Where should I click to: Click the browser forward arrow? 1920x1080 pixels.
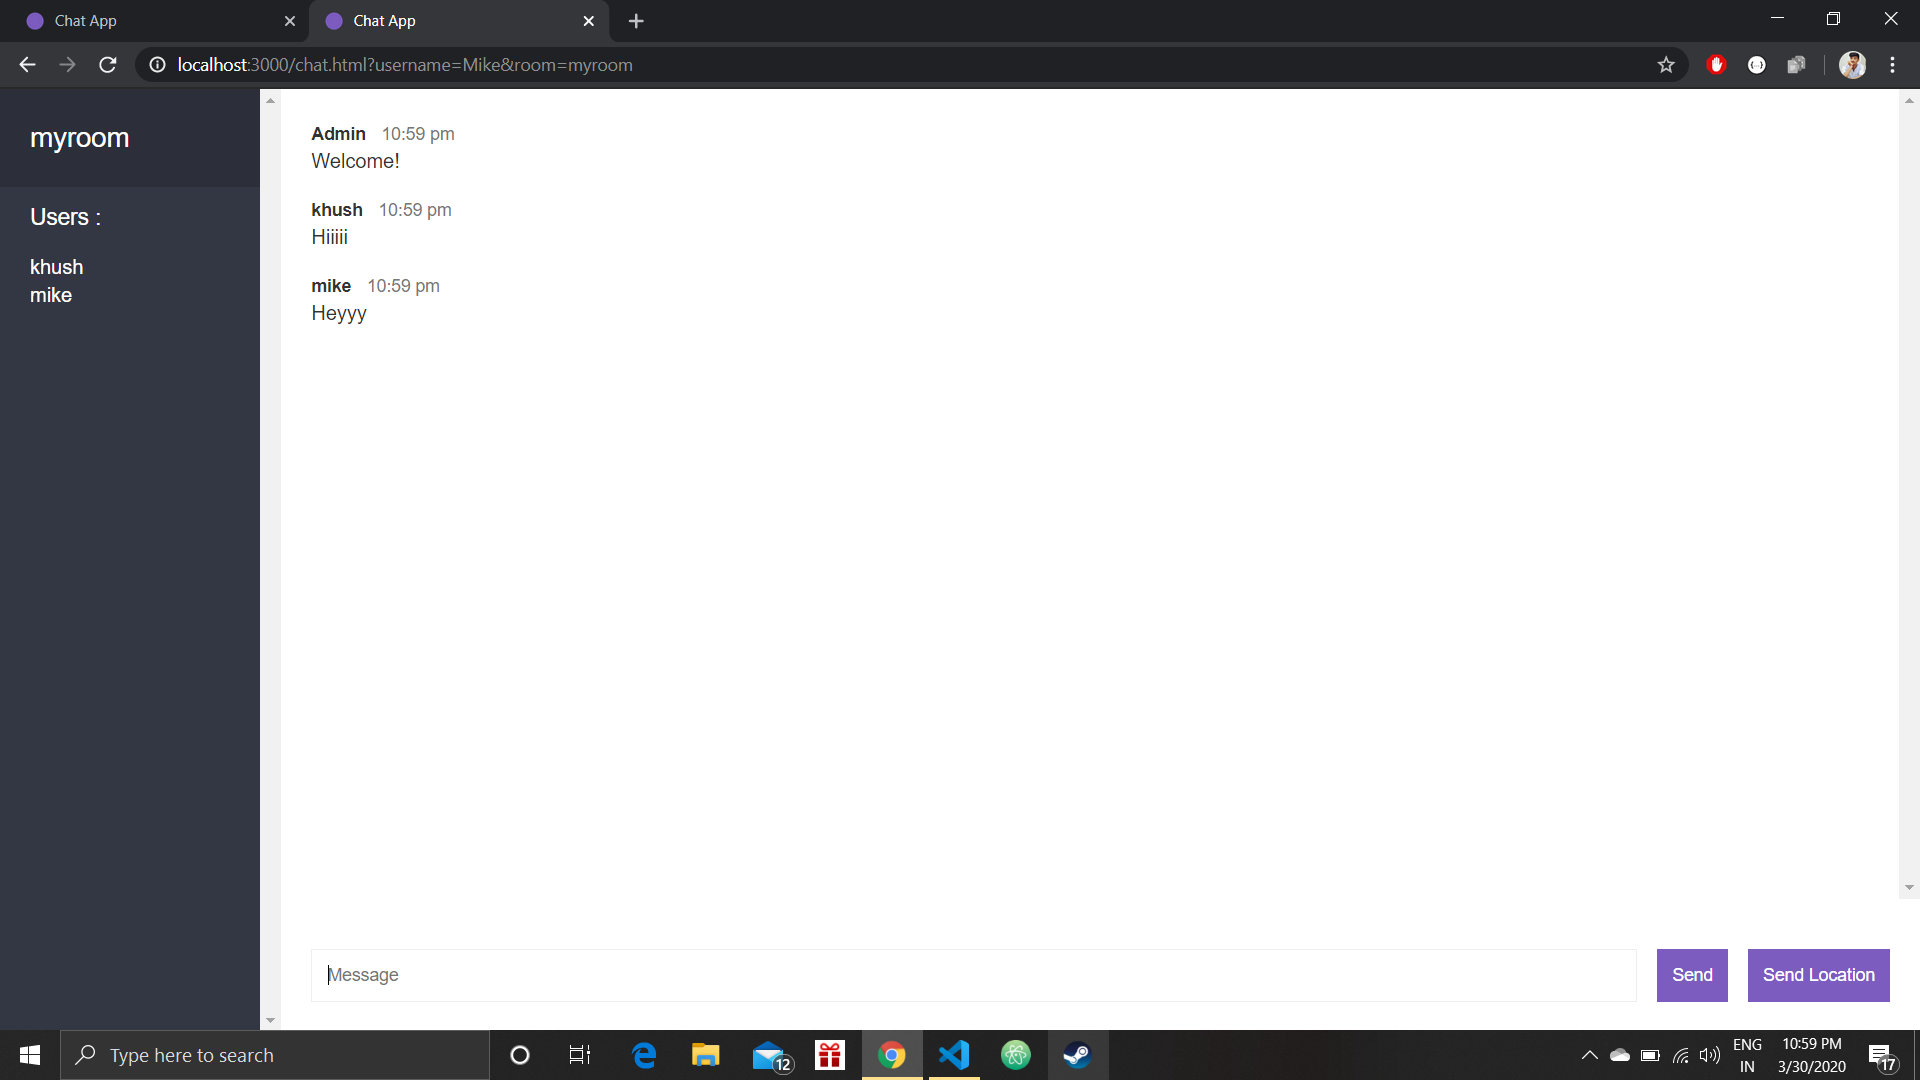67,64
